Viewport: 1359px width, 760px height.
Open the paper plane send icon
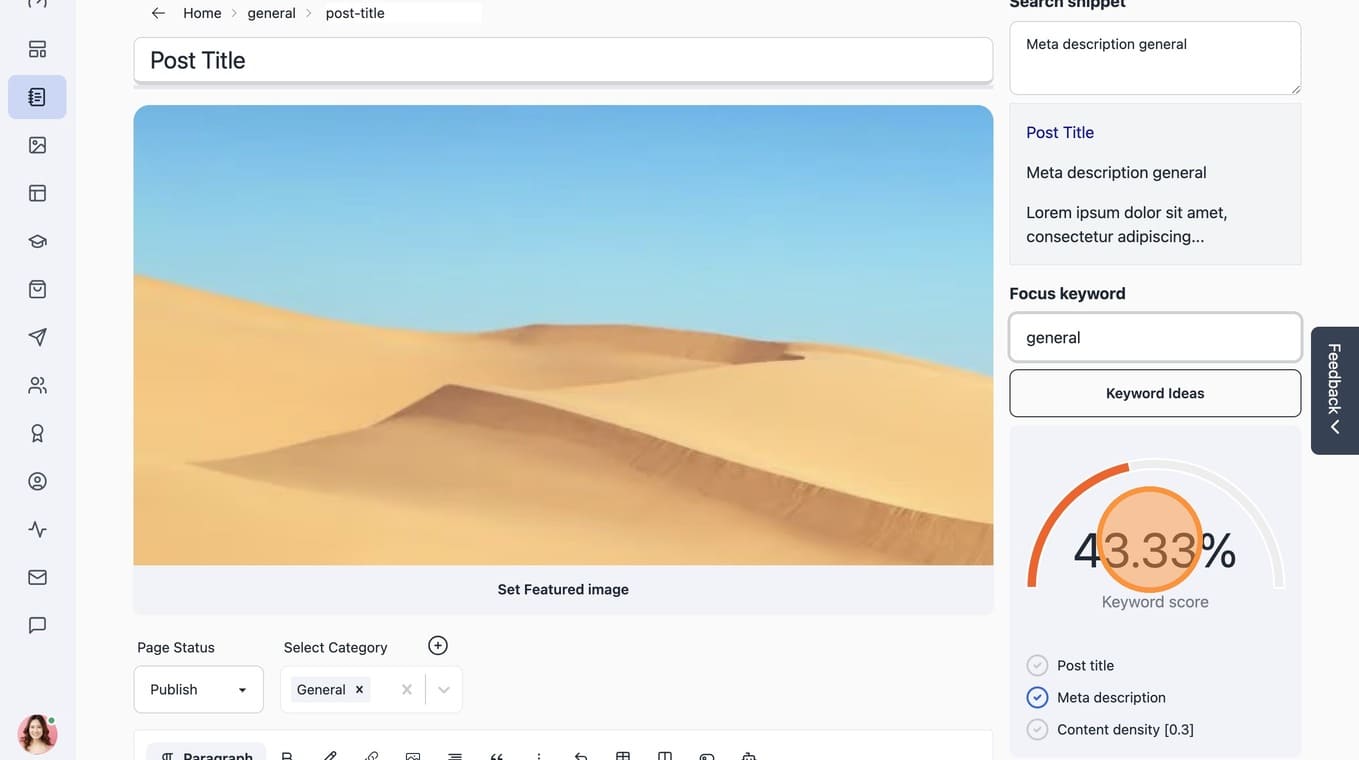pyautogui.click(x=37, y=337)
